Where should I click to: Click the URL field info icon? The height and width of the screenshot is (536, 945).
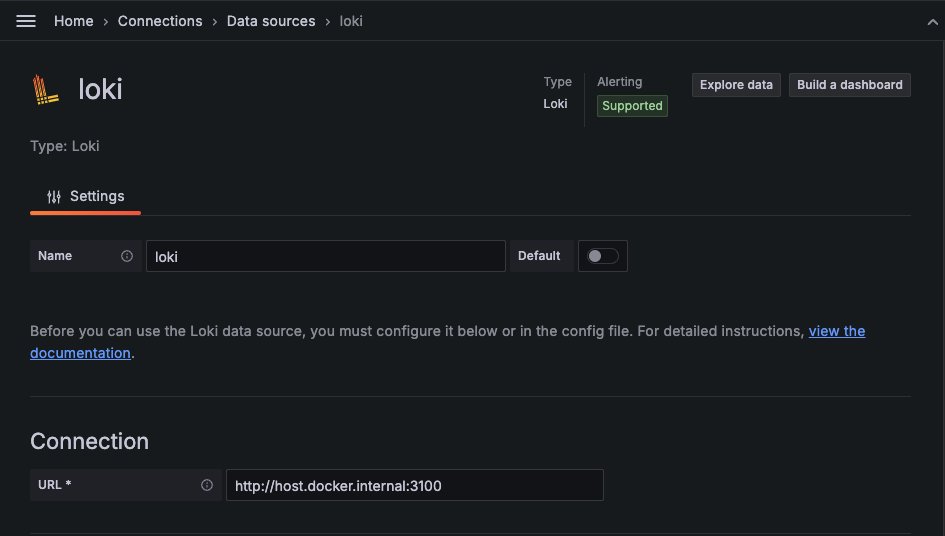pos(207,485)
